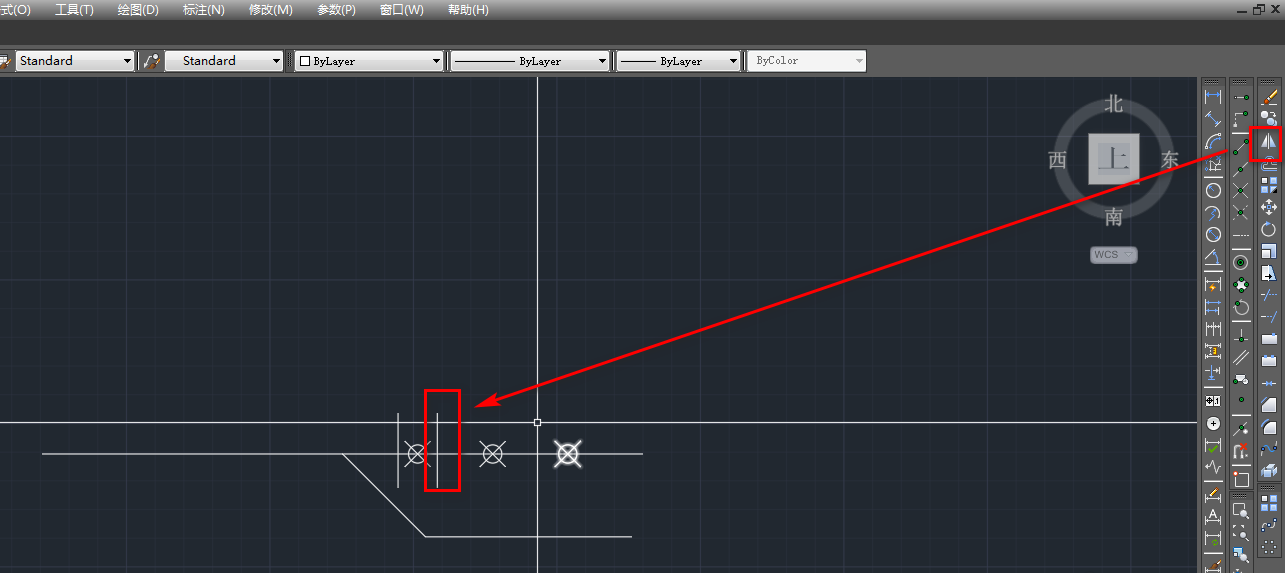Open the 标注(N) menu
The image size is (1285, 573).
[x=203, y=10]
